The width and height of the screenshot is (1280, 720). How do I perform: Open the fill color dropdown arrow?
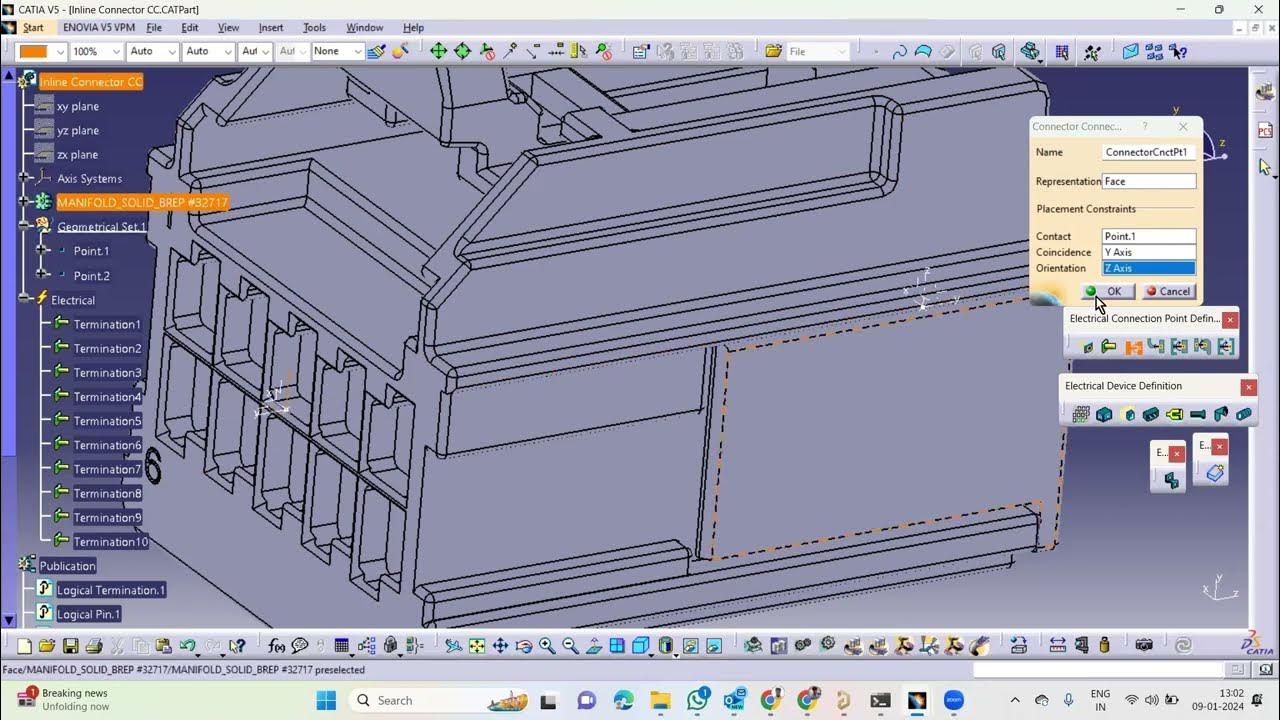(x=59, y=51)
